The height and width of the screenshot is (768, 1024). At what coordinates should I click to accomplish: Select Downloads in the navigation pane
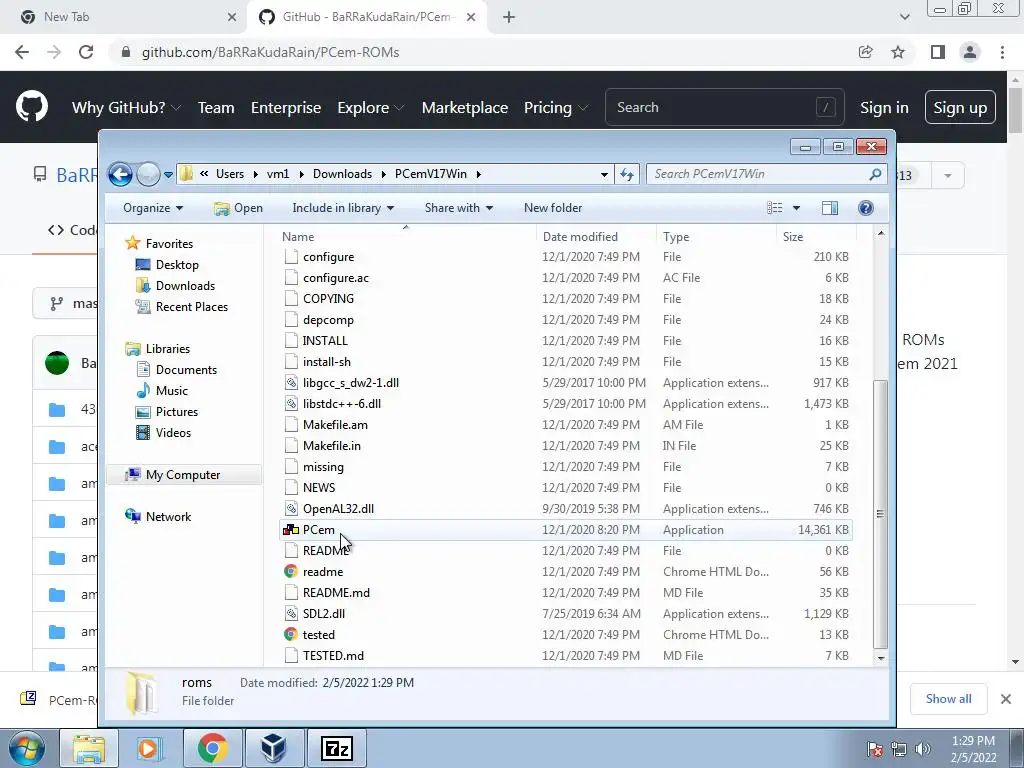coord(185,285)
